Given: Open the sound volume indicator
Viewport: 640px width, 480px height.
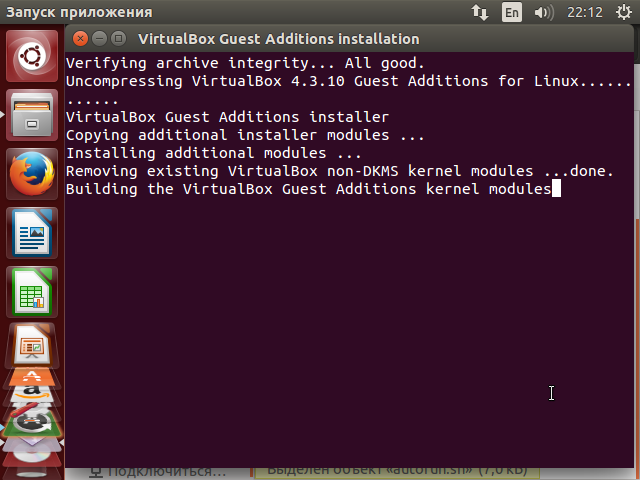Looking at the screenshot, I should [544, 12].
